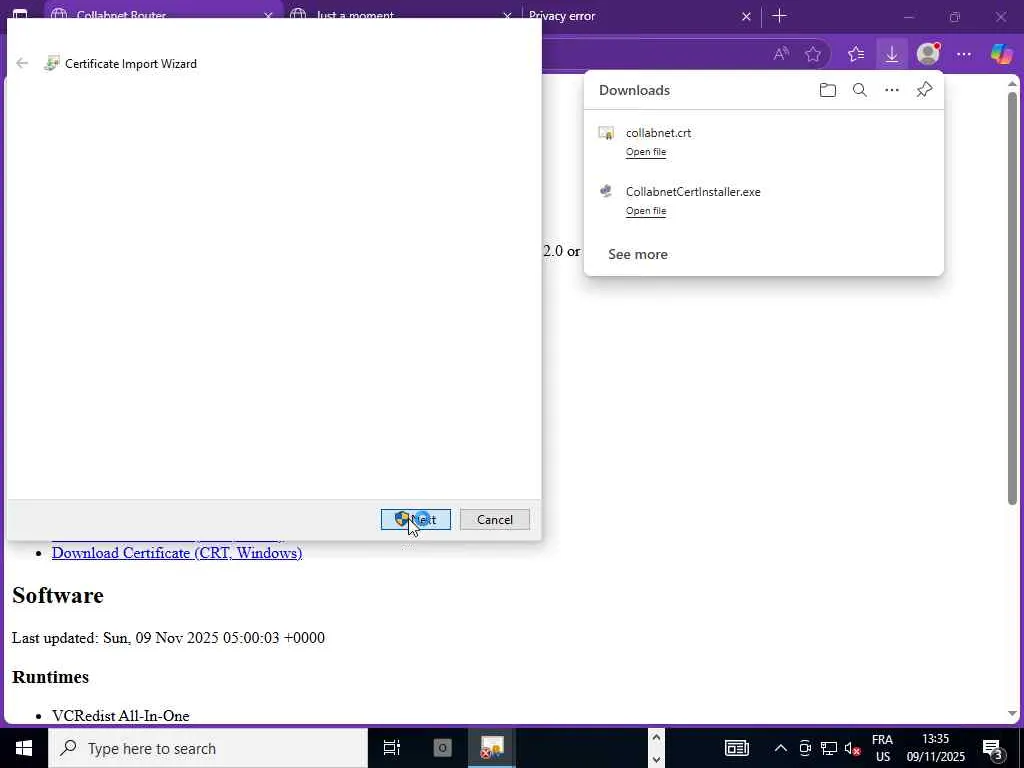Open Edge profile avatar

point(928,54)
